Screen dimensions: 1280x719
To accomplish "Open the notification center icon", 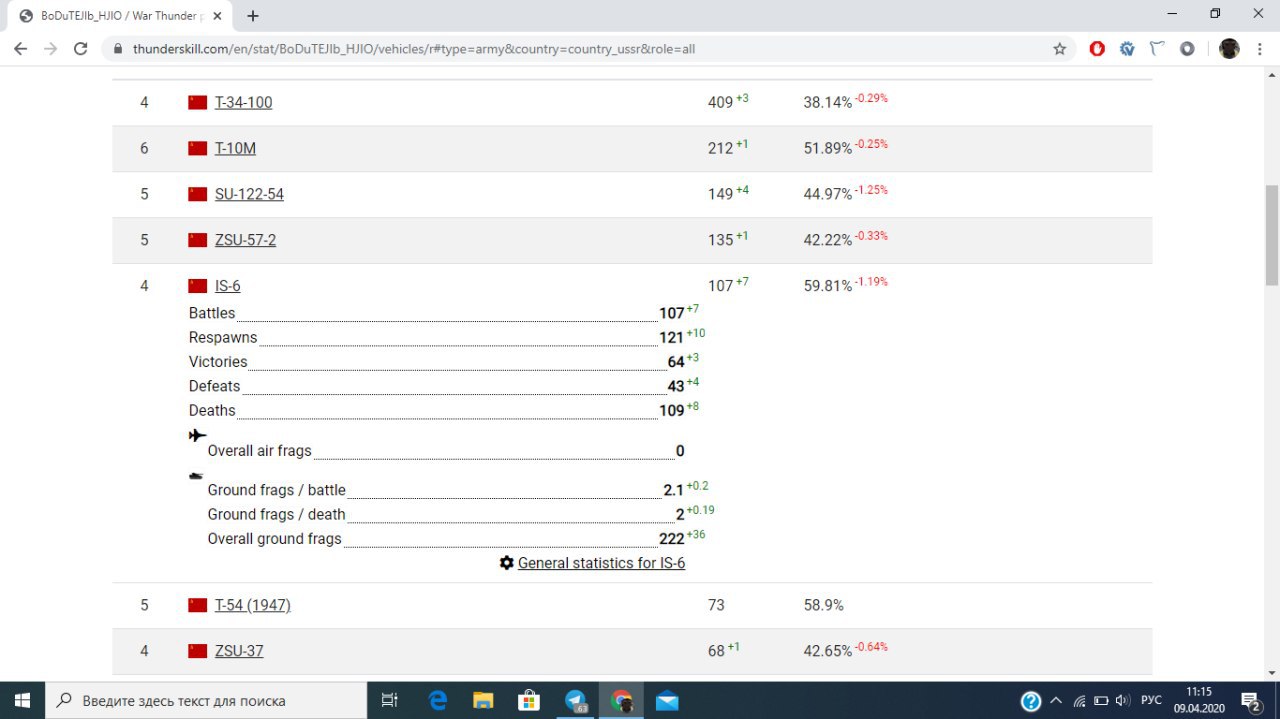I will click(1250, 701).
